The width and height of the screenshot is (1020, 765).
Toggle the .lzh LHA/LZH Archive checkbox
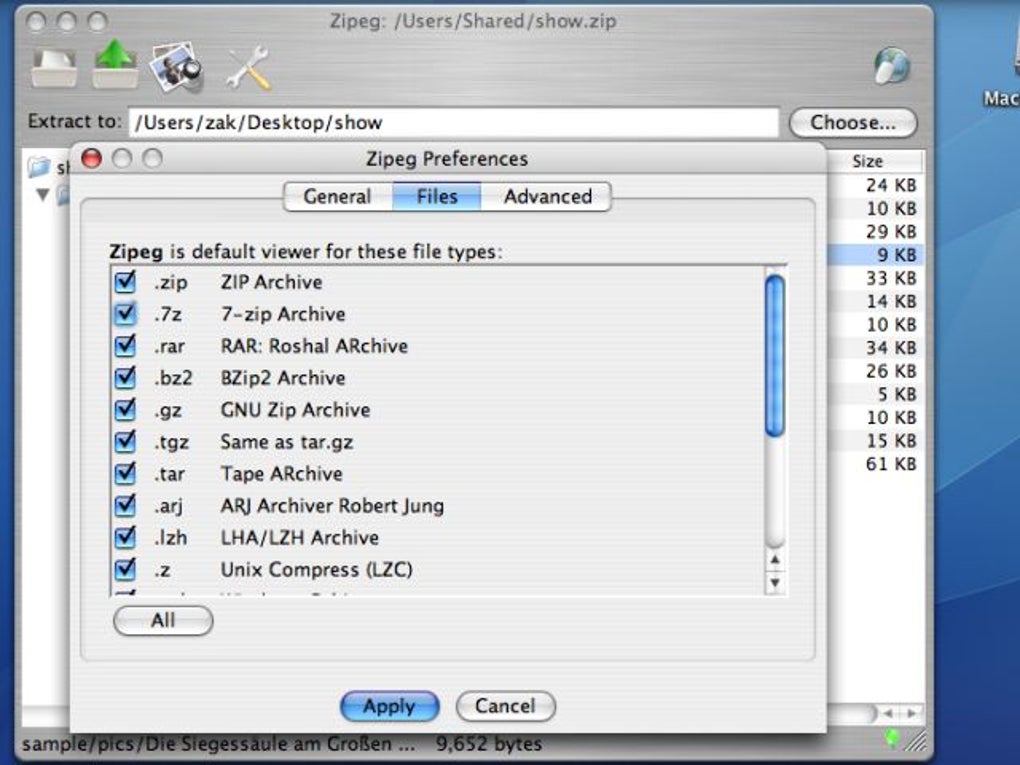tap(125, 537)
